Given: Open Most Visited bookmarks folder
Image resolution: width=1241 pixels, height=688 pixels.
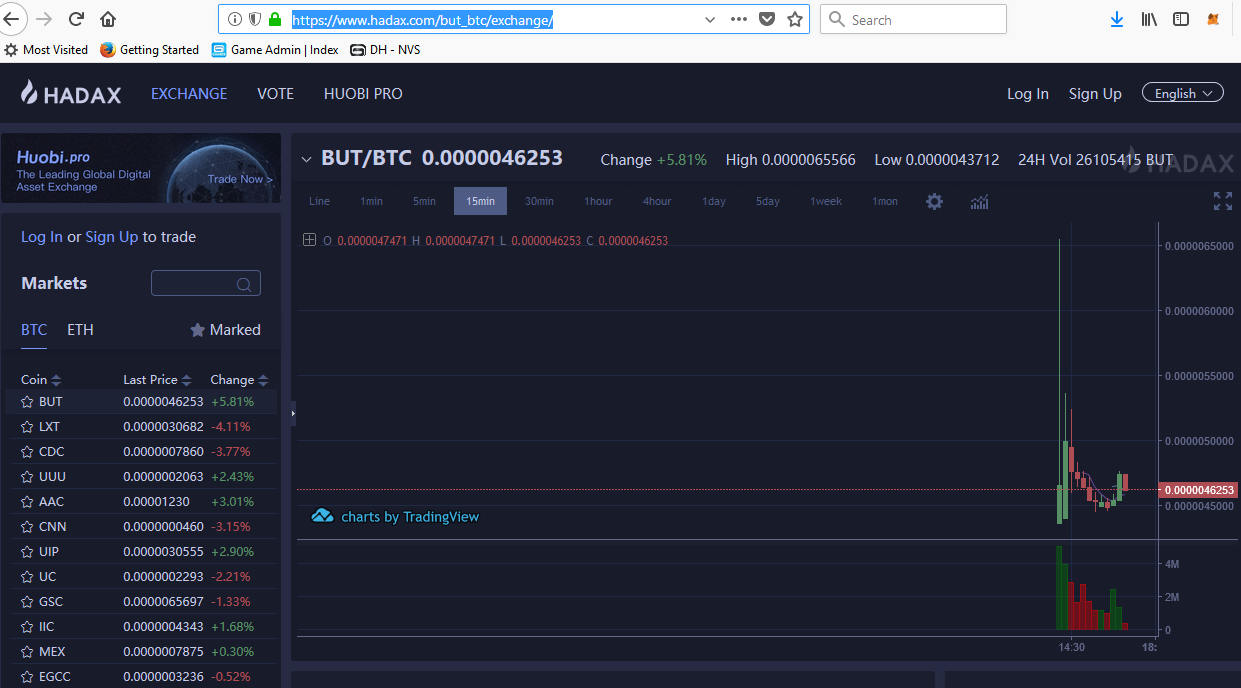Looking at the screenshot, I should 46,49.
